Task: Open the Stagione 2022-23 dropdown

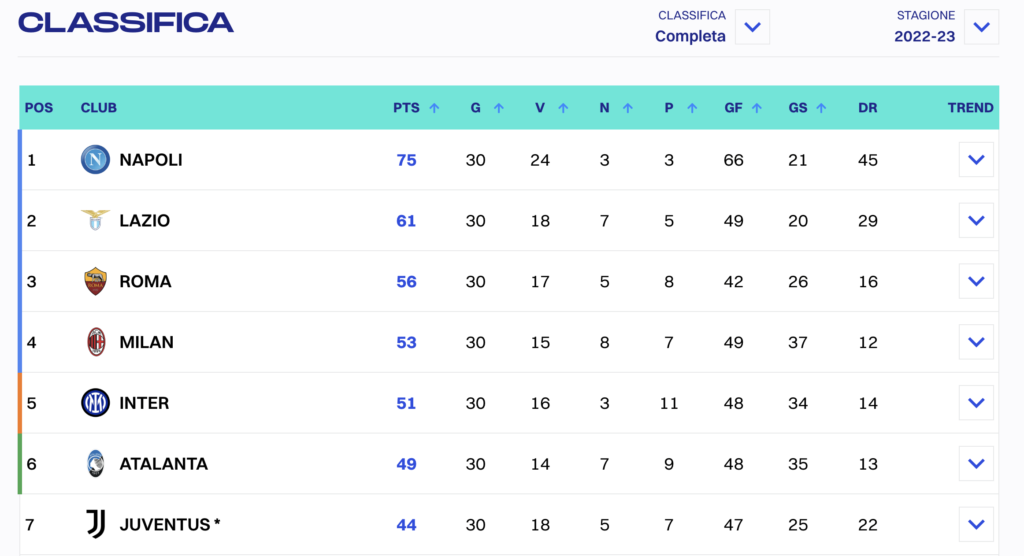Action: pyautogui.click(x=981, y=27)
